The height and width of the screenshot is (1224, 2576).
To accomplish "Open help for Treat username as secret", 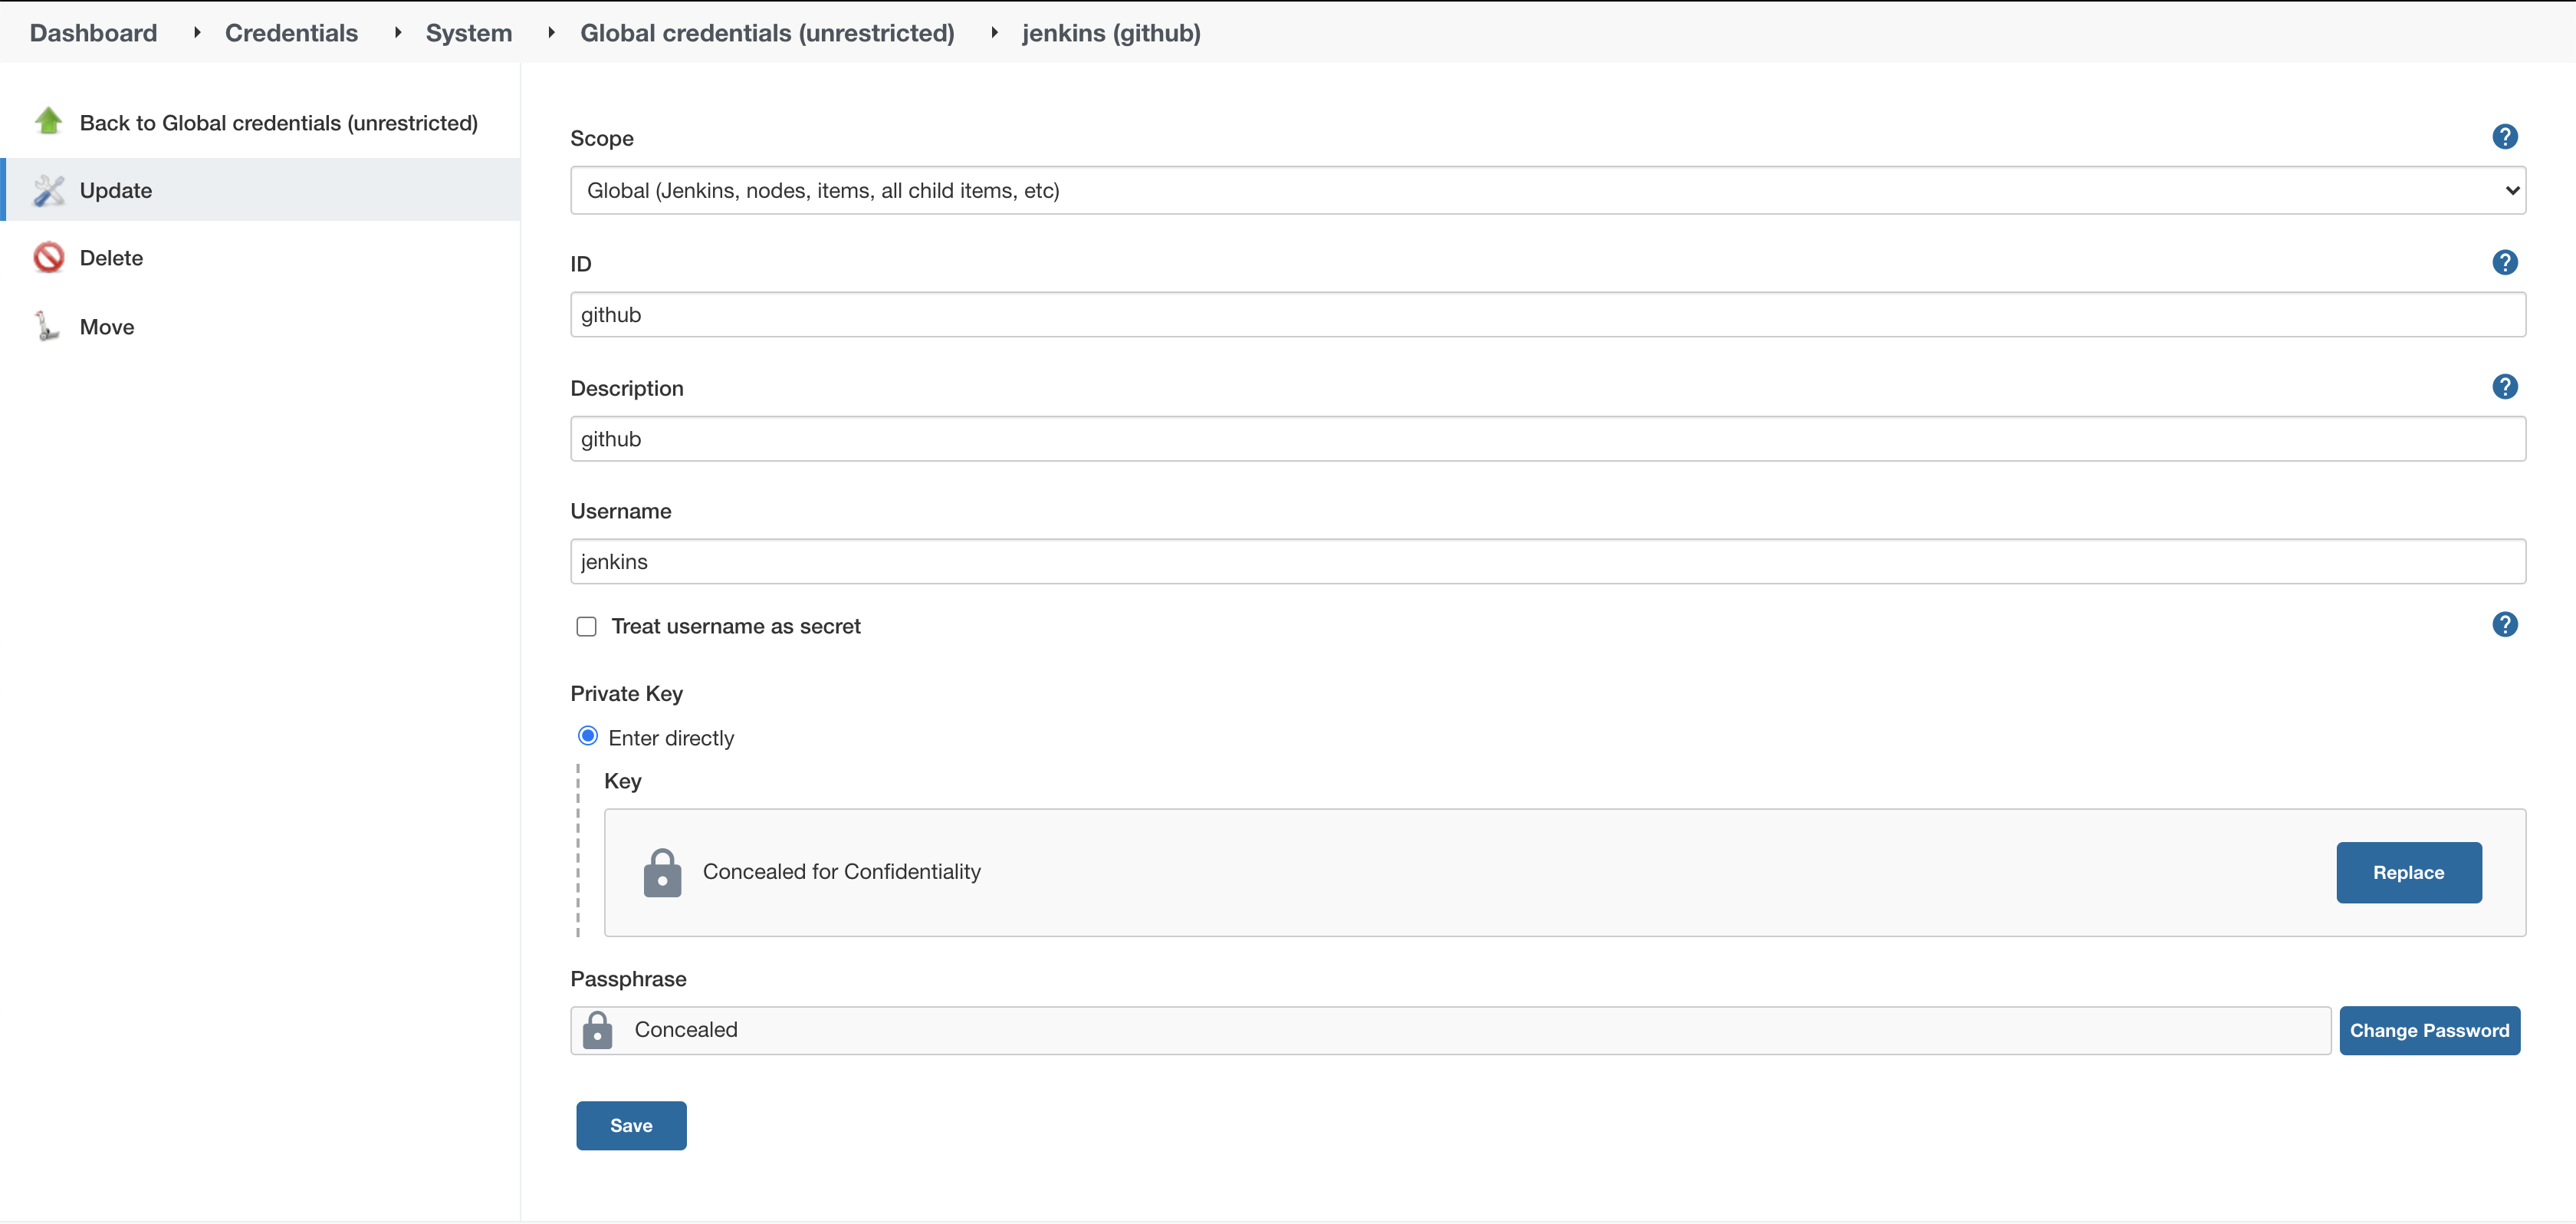I will (2504, 625).
